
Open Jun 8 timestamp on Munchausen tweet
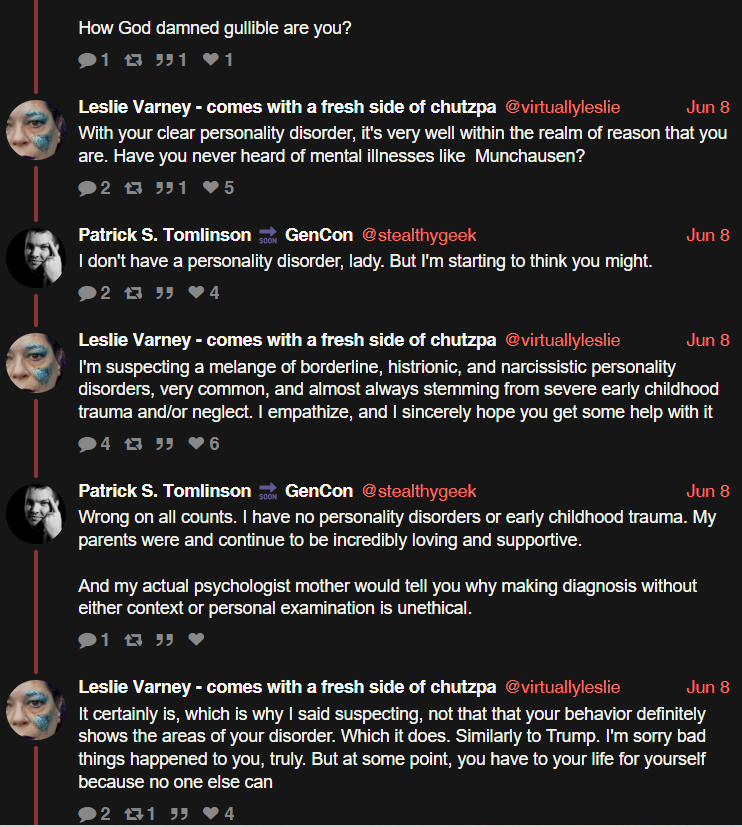coord(708,107)
